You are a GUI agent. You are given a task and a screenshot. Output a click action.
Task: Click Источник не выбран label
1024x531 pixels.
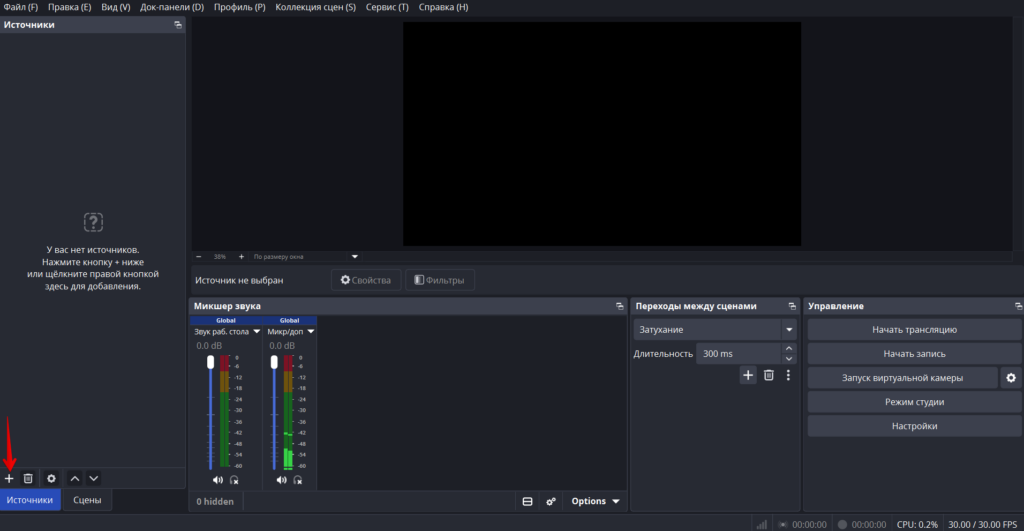(x=239, y=280)
